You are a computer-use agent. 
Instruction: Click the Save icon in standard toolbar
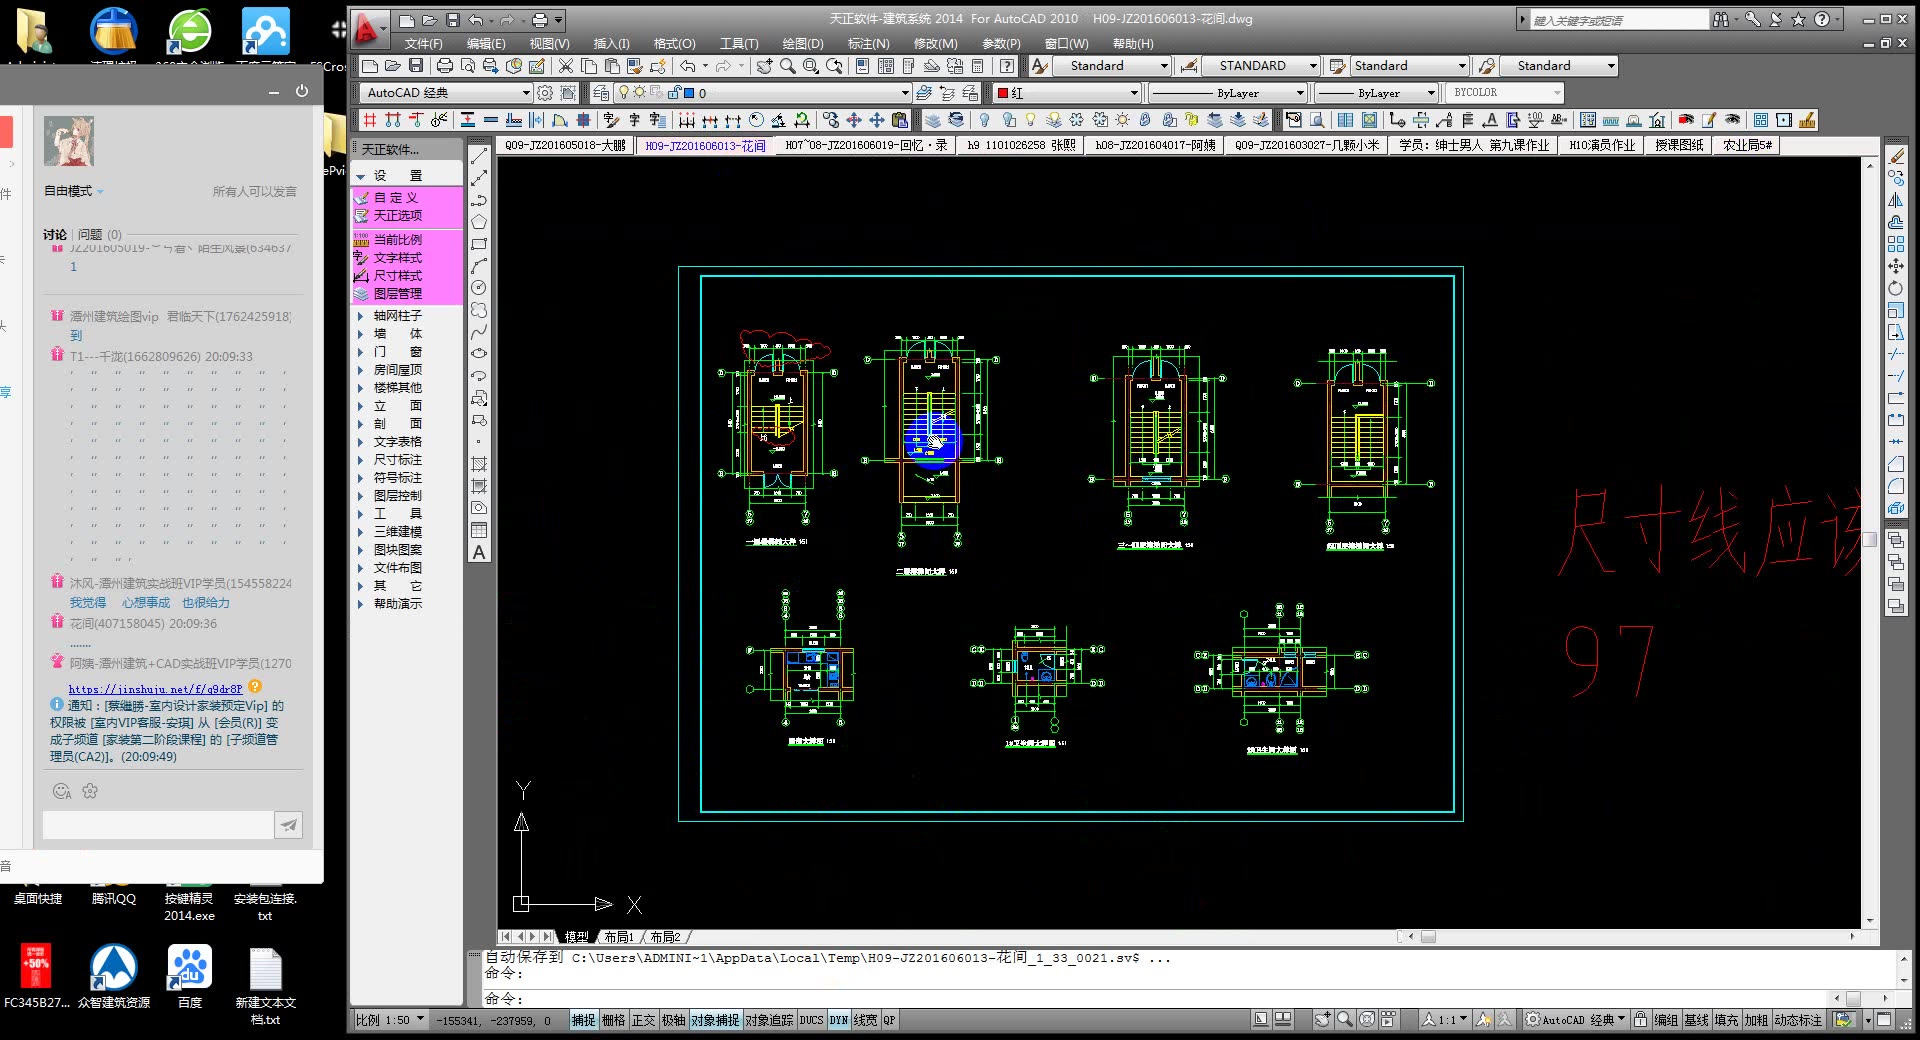416,66
